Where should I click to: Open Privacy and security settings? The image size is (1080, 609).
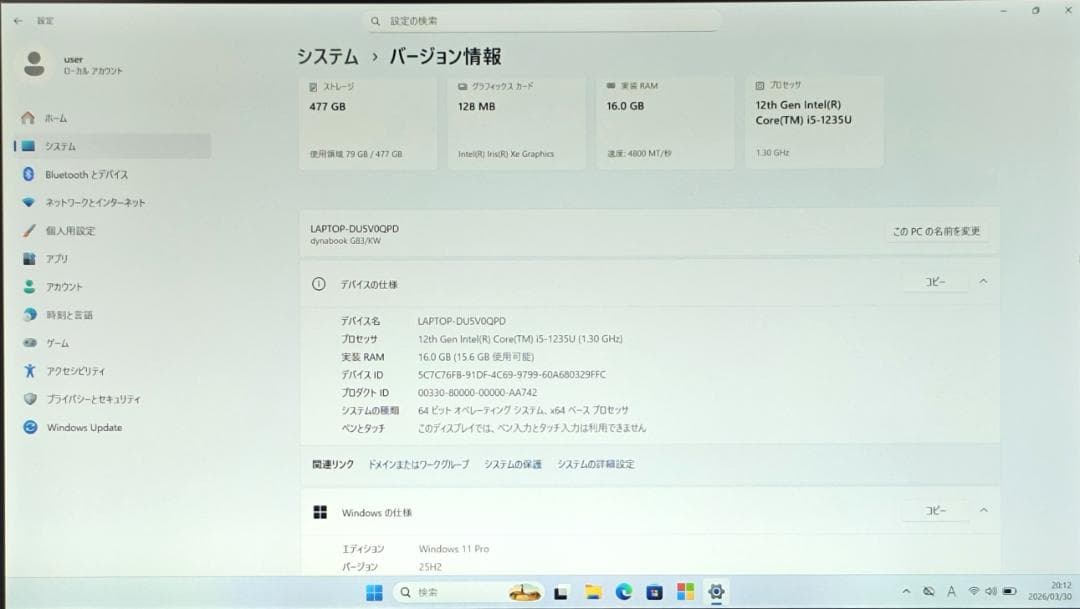[x=112, y=400]
